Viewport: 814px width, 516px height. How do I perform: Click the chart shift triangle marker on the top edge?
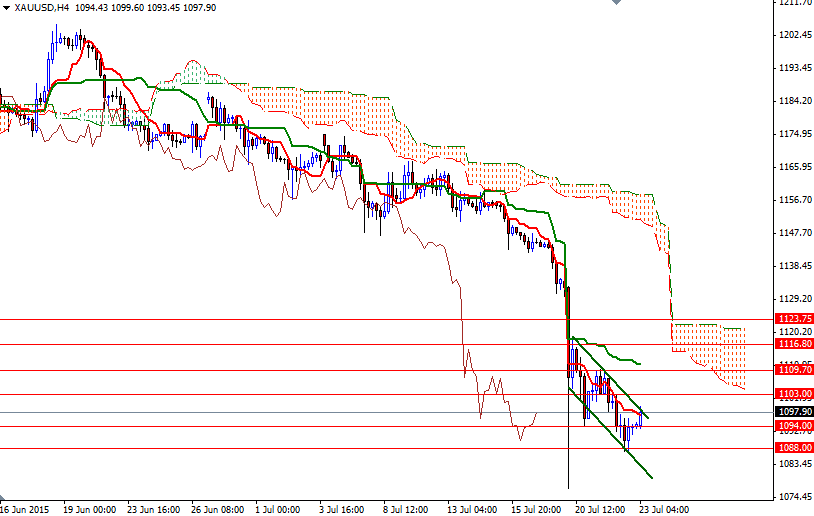(x=618, y=5)
